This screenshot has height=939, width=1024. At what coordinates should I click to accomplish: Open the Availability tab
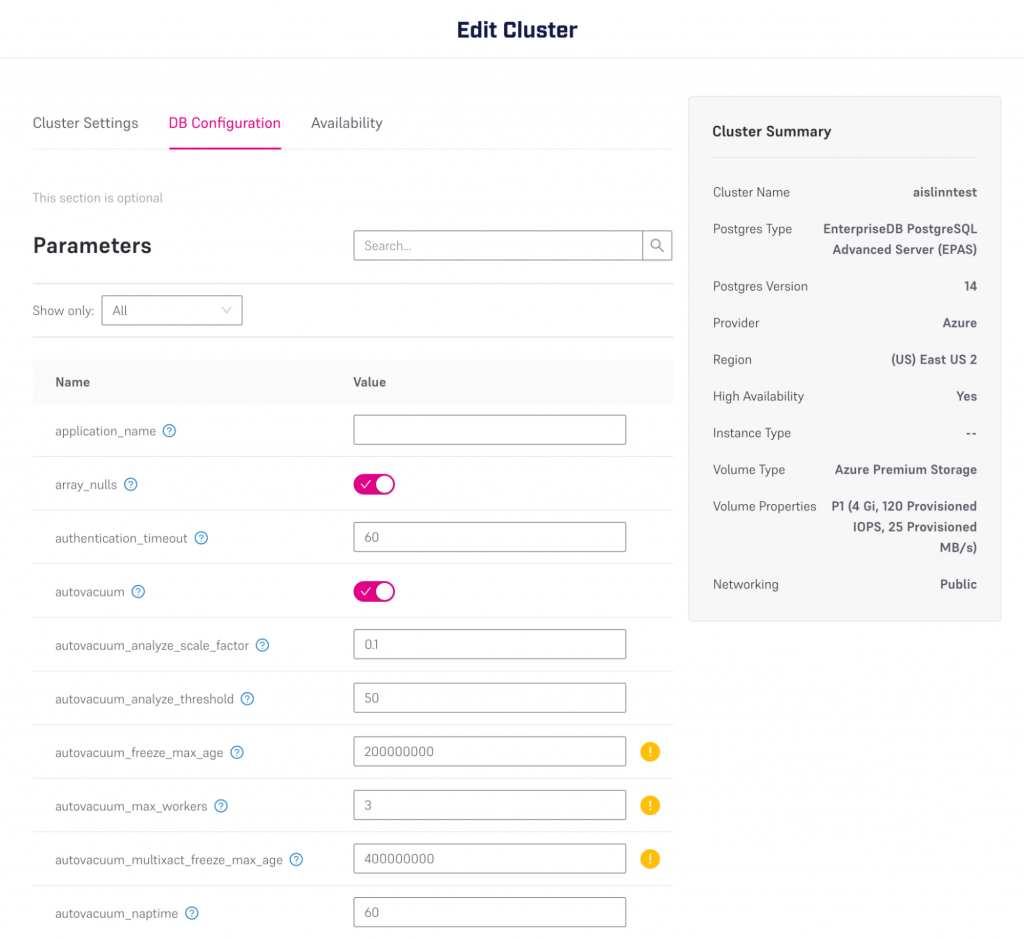pyautogui.click(x=346, y=123)
